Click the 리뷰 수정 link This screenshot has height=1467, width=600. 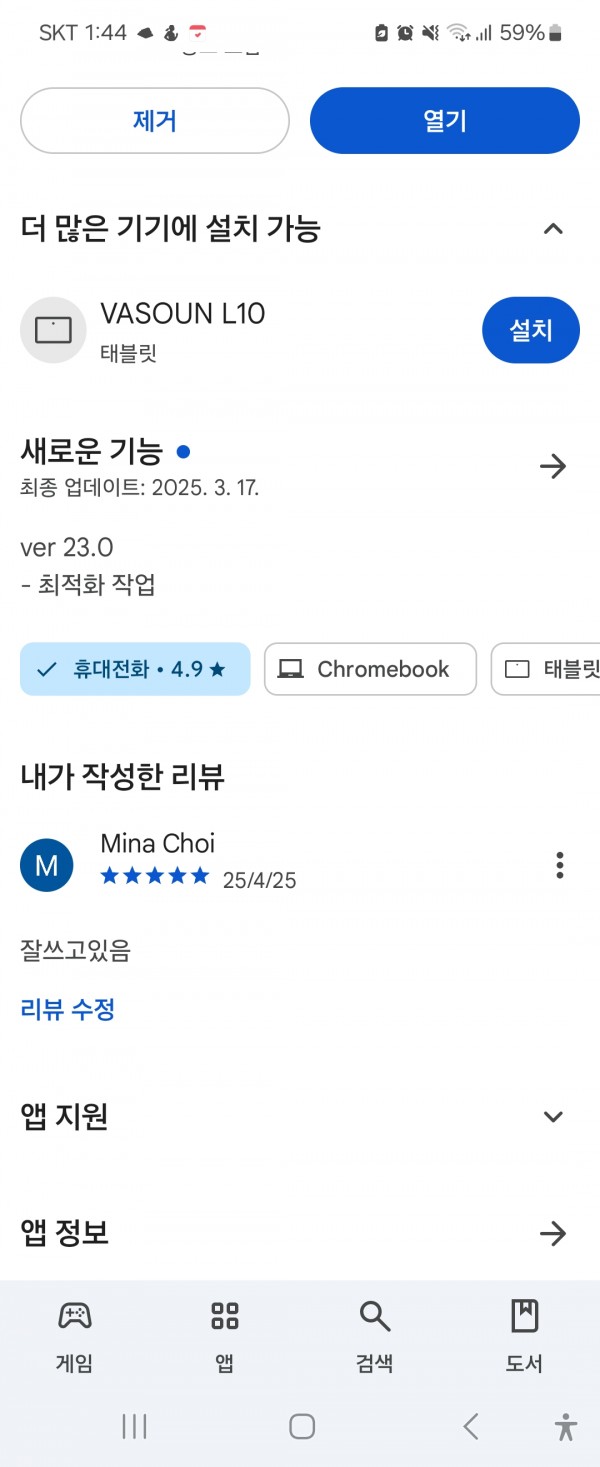tap(68, 1009)
